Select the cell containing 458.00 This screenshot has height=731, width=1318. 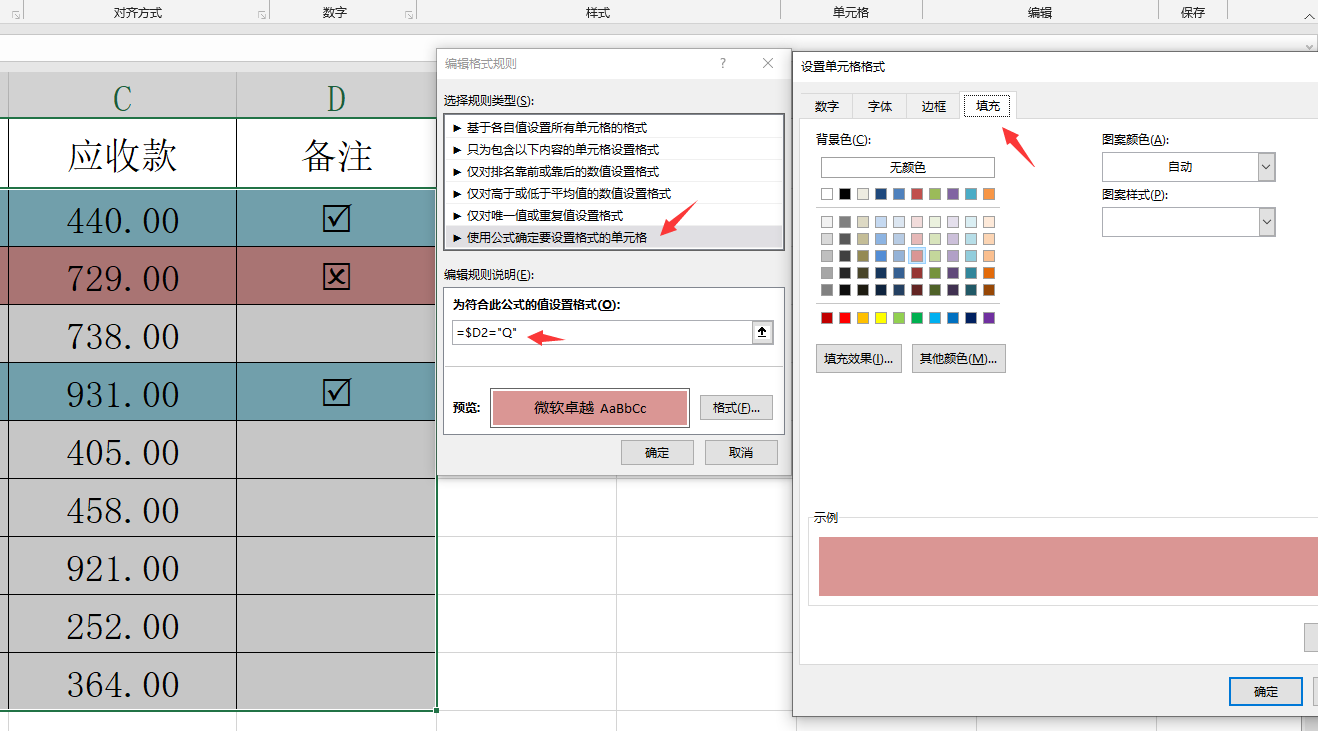tap(123, 509)
